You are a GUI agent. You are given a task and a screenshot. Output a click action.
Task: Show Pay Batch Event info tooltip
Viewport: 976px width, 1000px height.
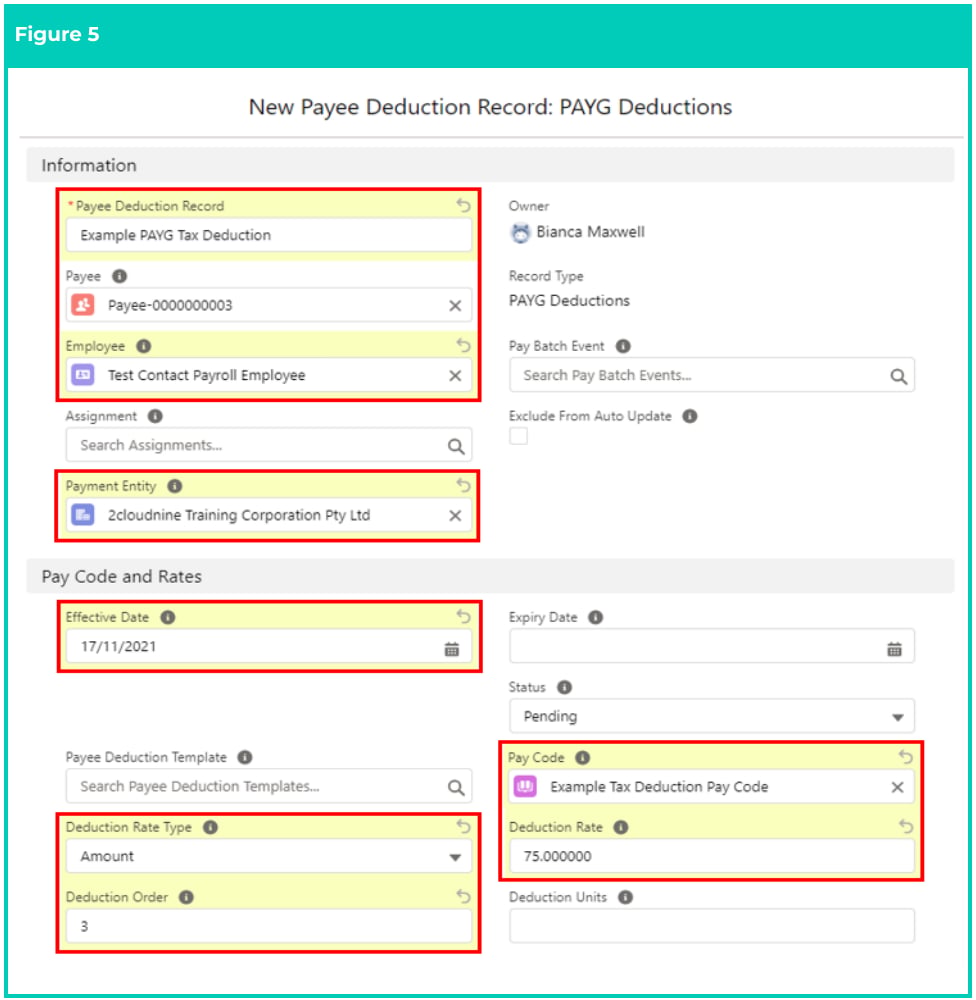(623, 346)
